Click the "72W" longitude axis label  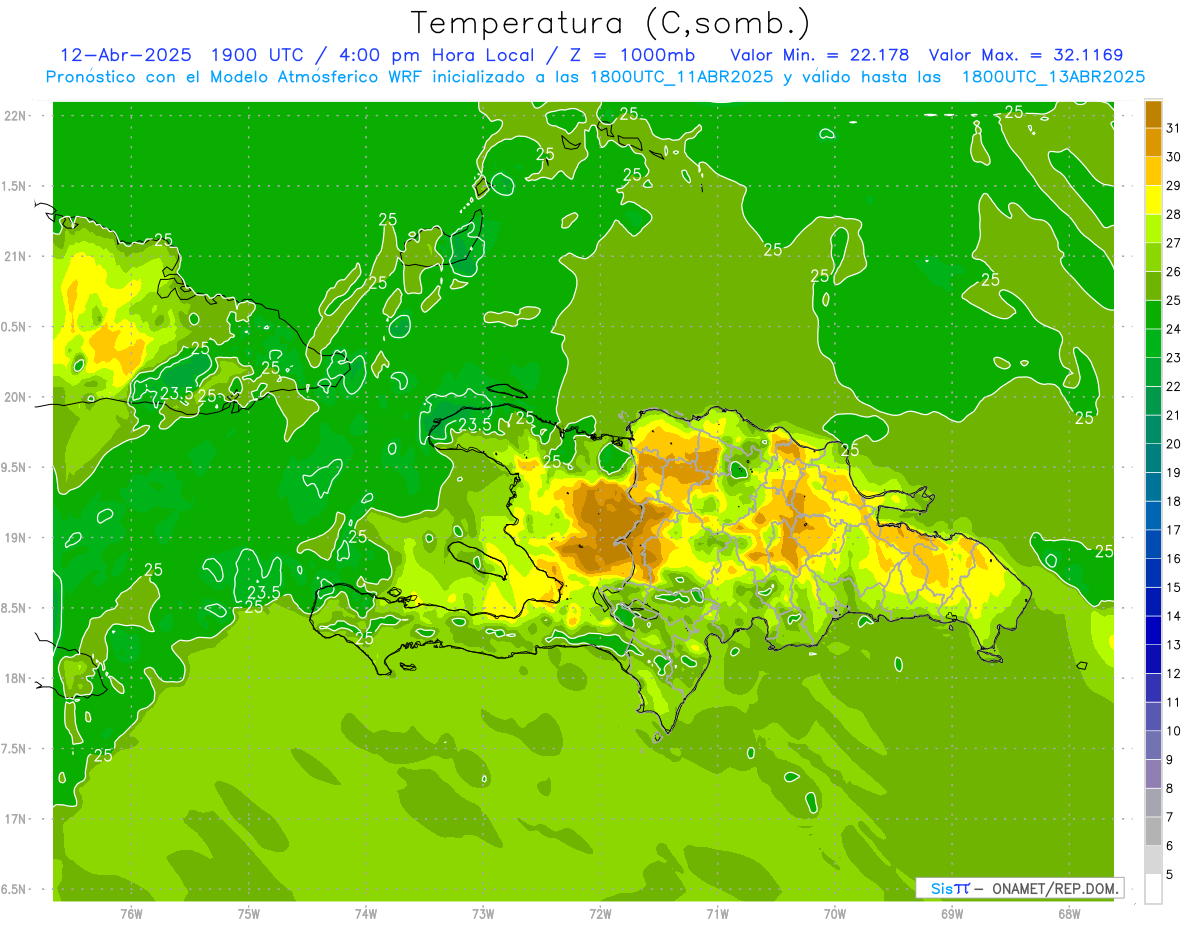coord(600,914)
